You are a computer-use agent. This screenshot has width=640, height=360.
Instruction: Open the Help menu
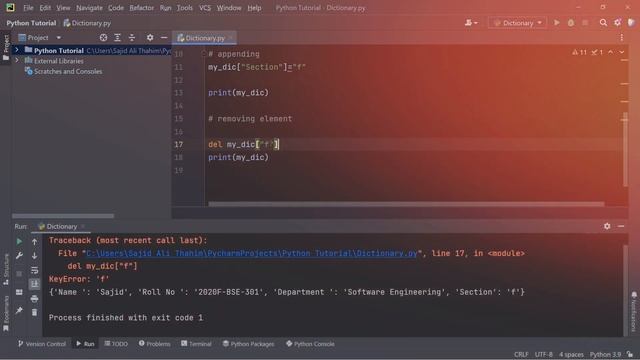(254, 8)
